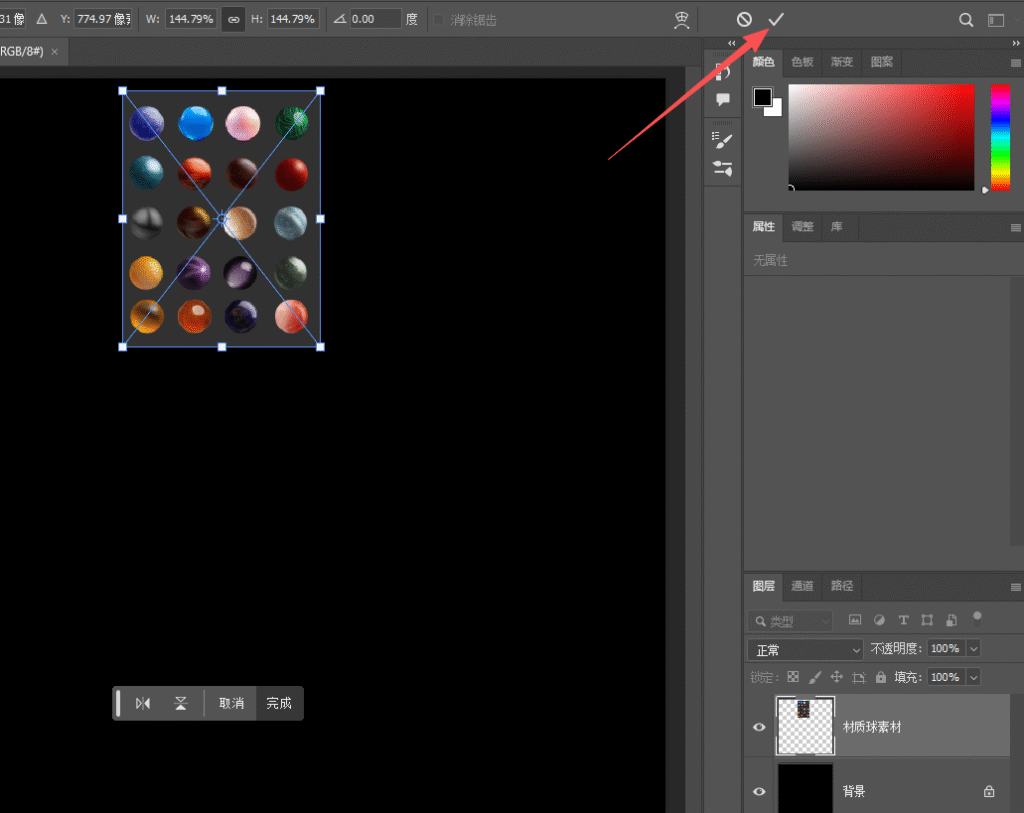Collapse the right panel group to icons
Screen dimensions: 1024x813
pyautogui.click(x=1016, y=43)
